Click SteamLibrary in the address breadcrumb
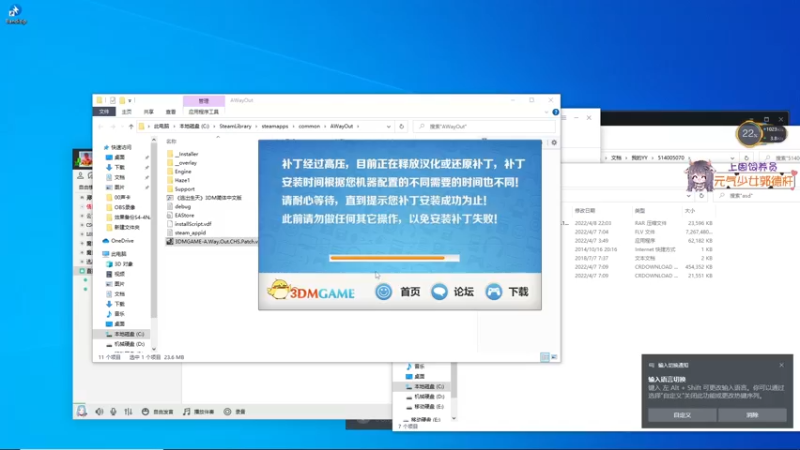800x450 pixels. tap(235, 127)
